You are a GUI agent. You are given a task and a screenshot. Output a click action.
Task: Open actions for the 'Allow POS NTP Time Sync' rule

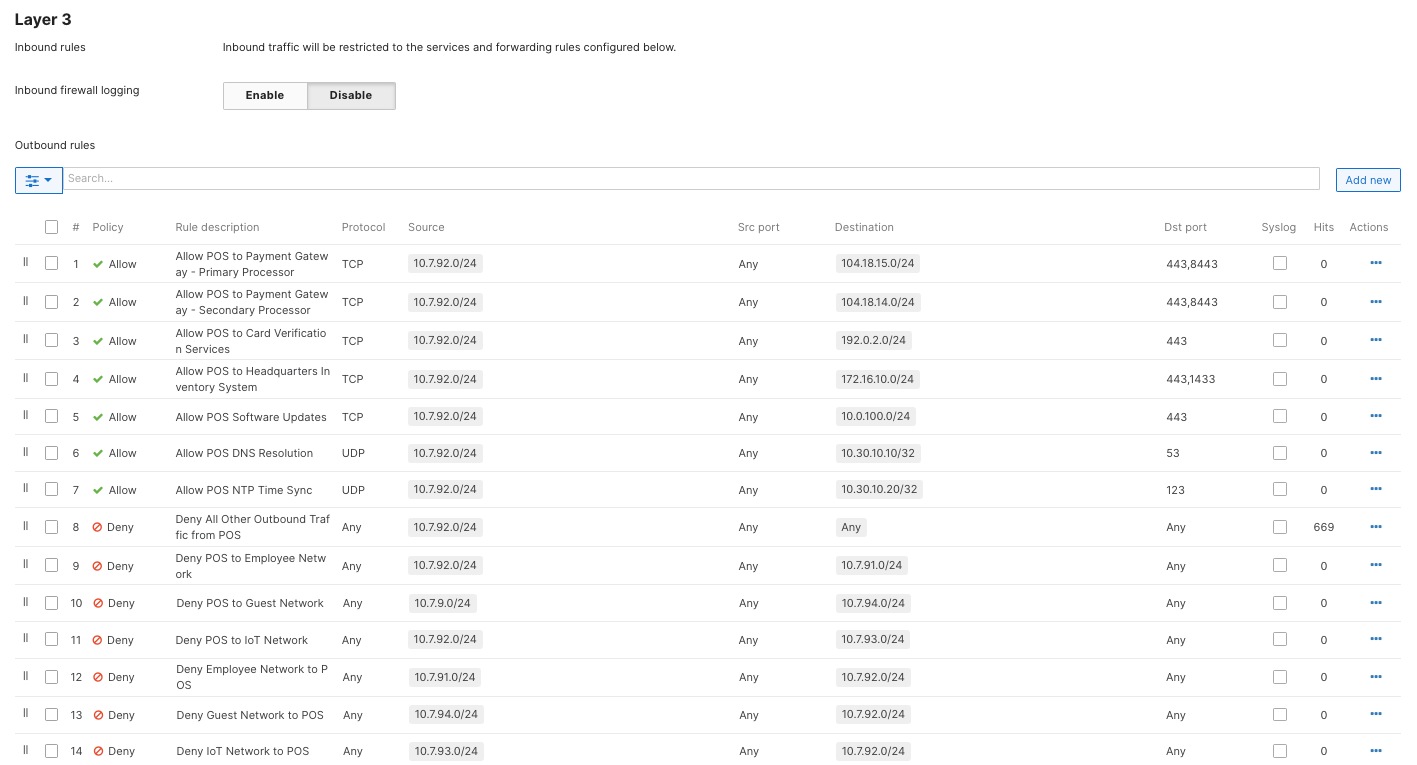(x=1375, y=489)
